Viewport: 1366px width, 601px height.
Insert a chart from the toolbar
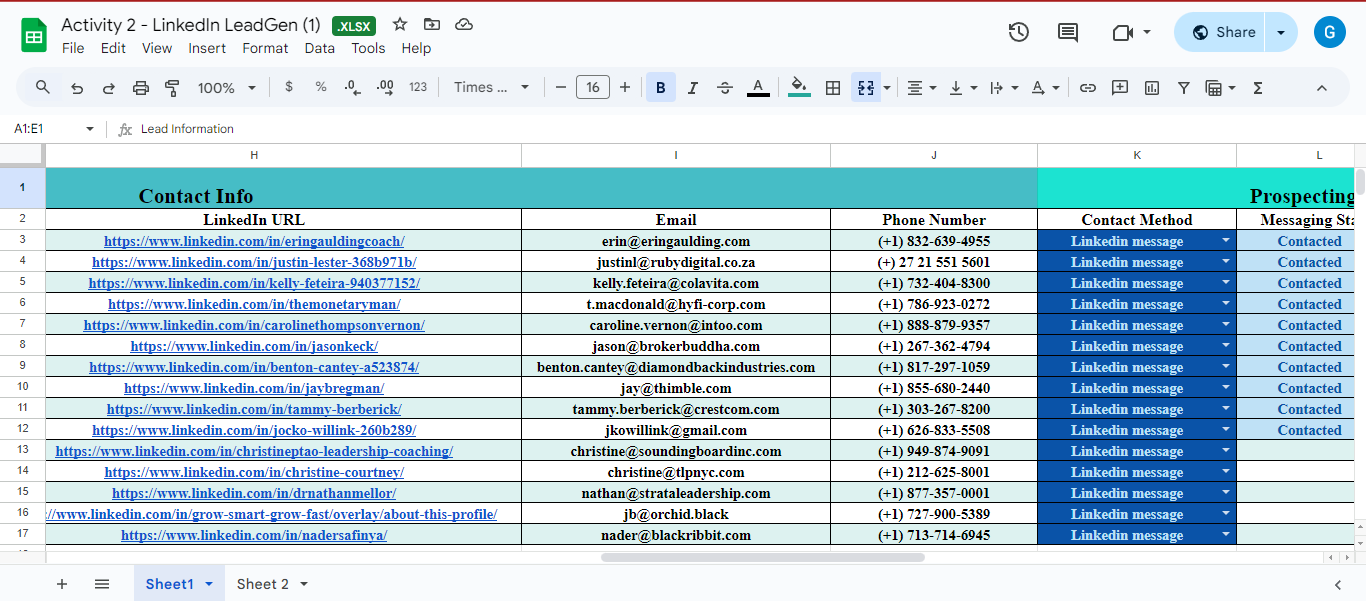[x=1152, y=88]
